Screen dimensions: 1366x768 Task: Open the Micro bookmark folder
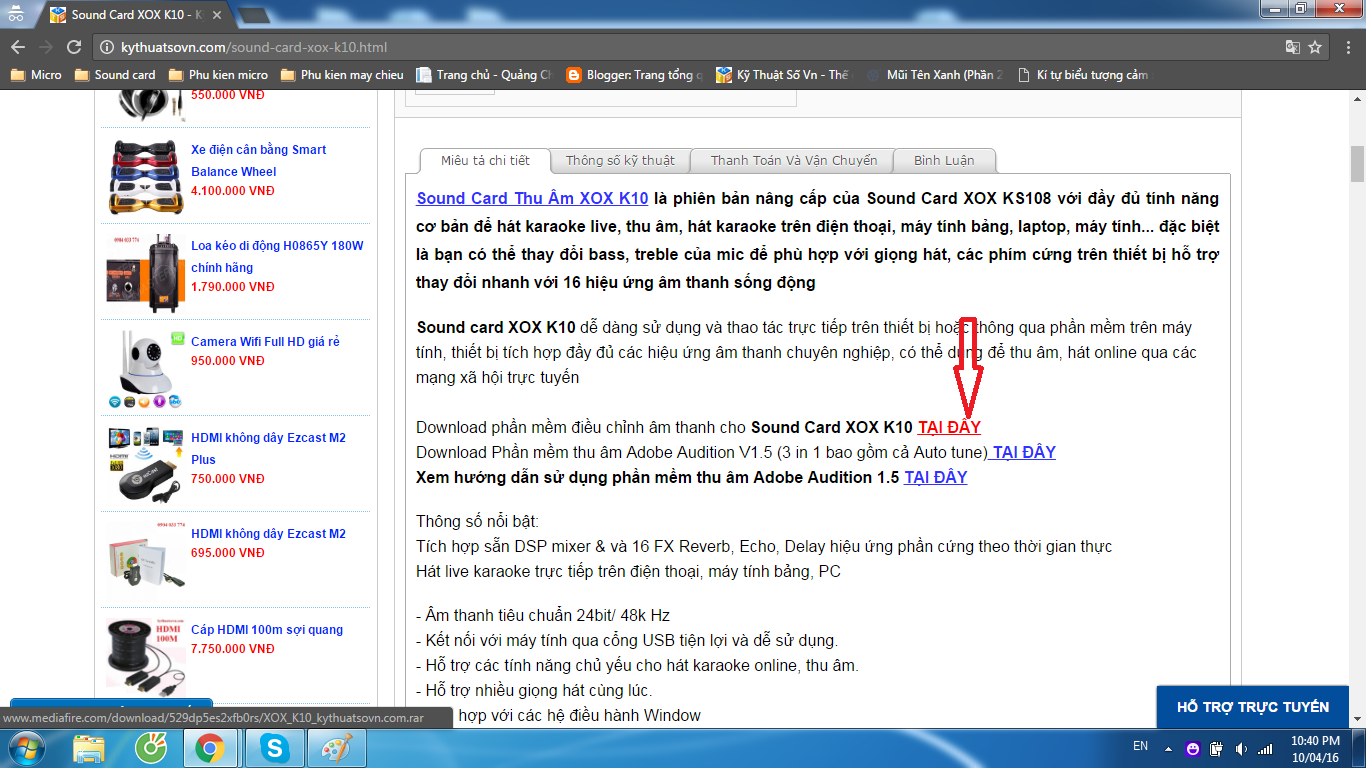36,75
